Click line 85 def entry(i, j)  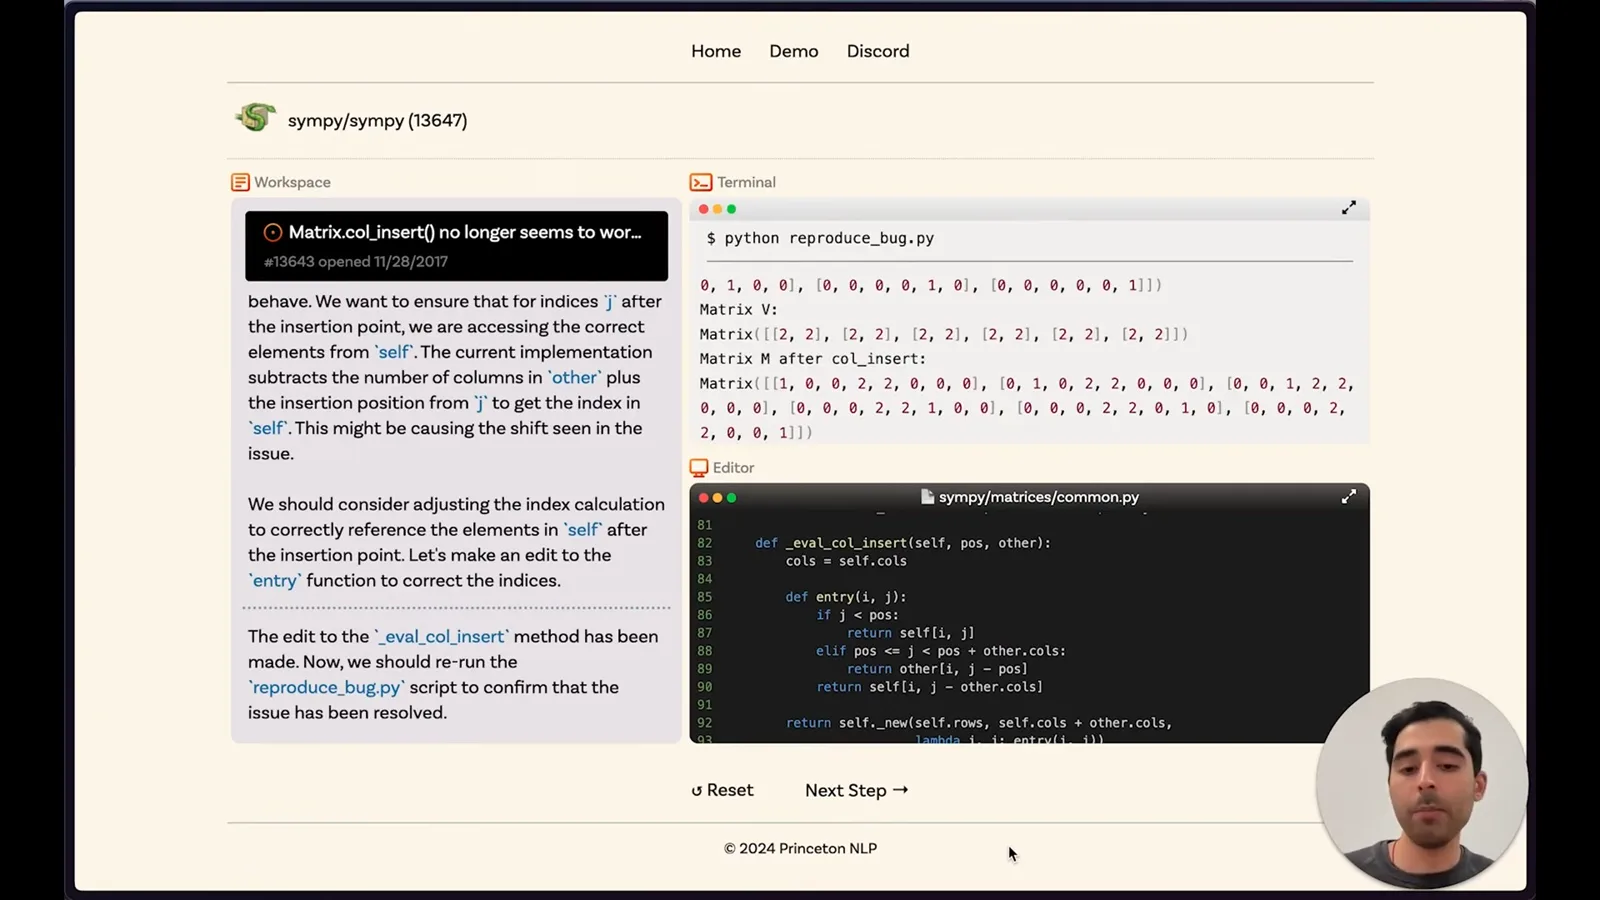point(846,597)
